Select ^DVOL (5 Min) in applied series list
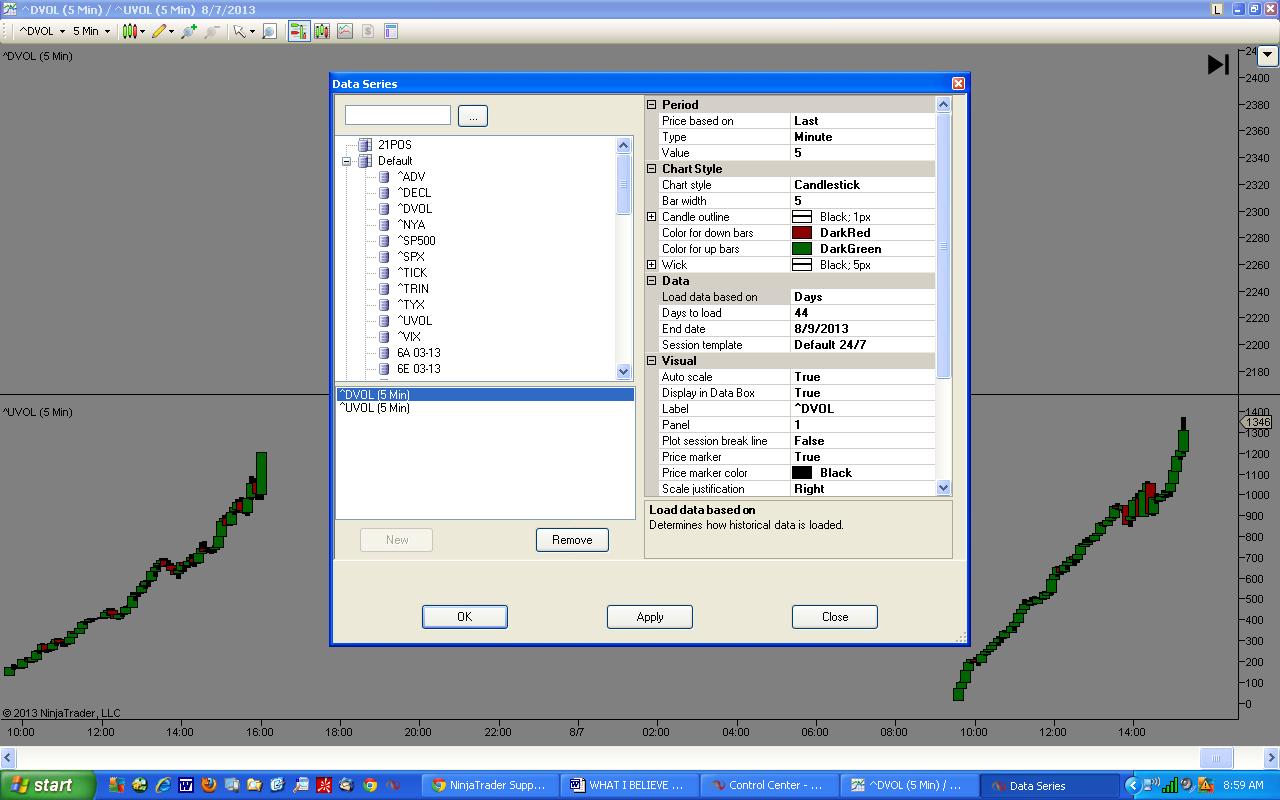Screen dimensions: 1280x800 [485, 395]
